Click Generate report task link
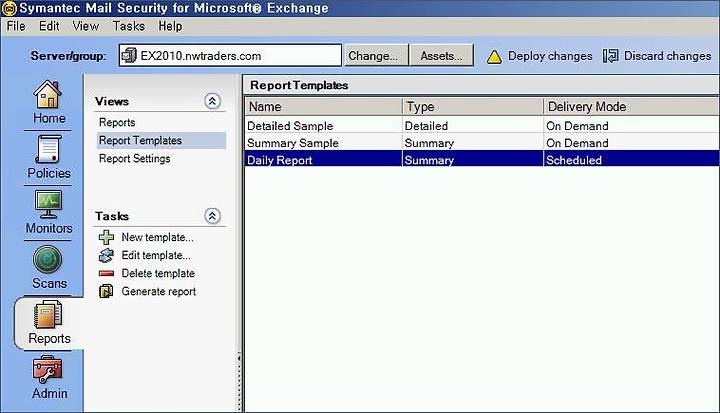 click(x=158, y=291)
